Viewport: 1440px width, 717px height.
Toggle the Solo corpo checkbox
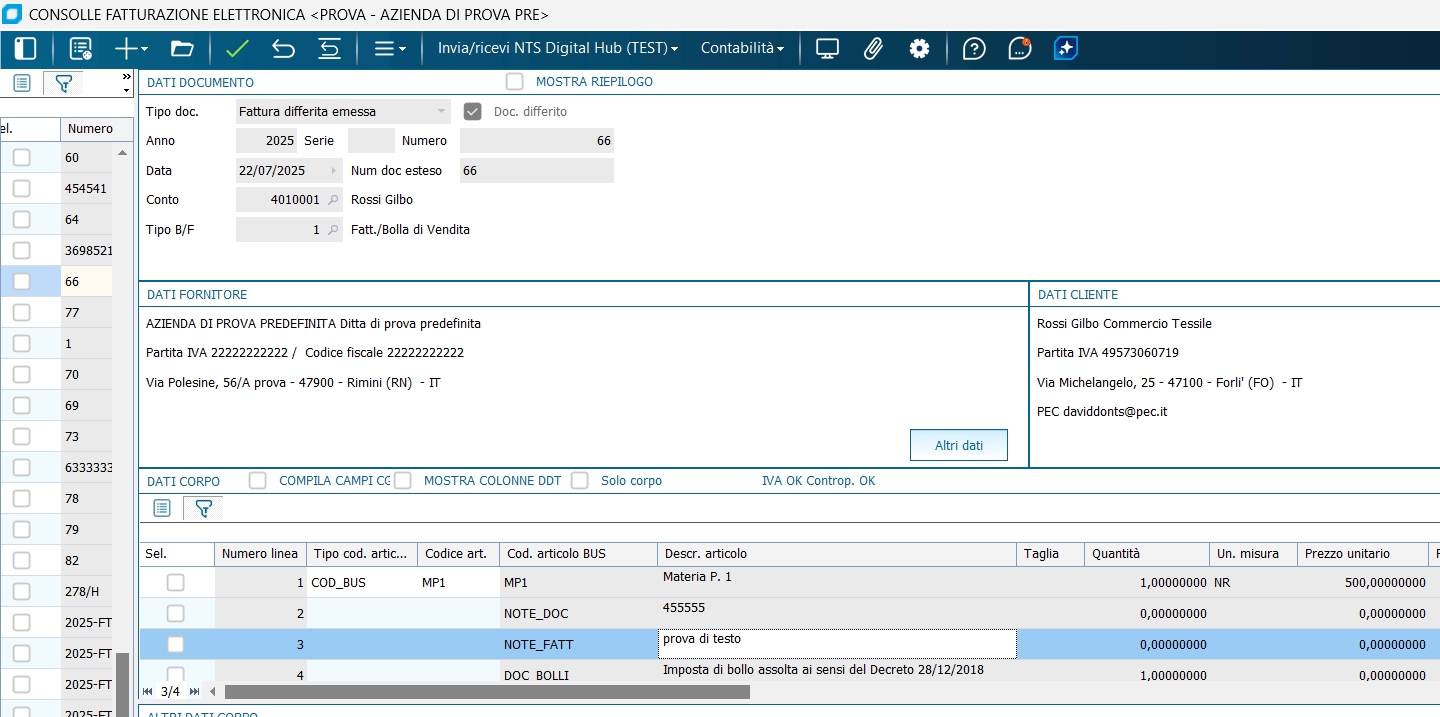point(580,481)
